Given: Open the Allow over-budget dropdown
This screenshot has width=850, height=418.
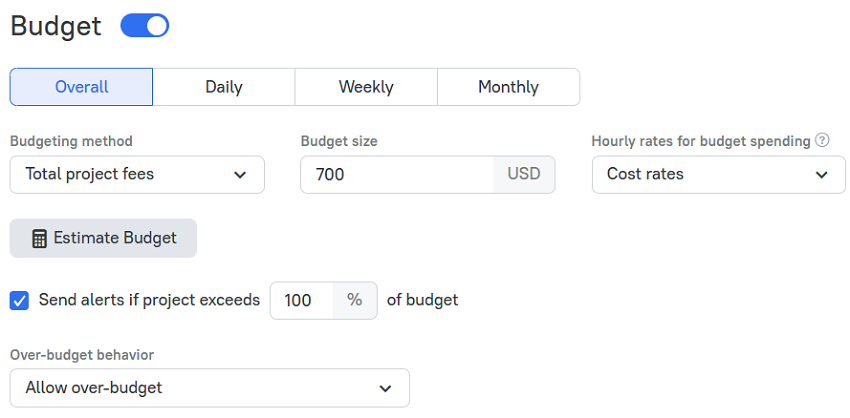Looking at the screenshot, I should point(210,388).
